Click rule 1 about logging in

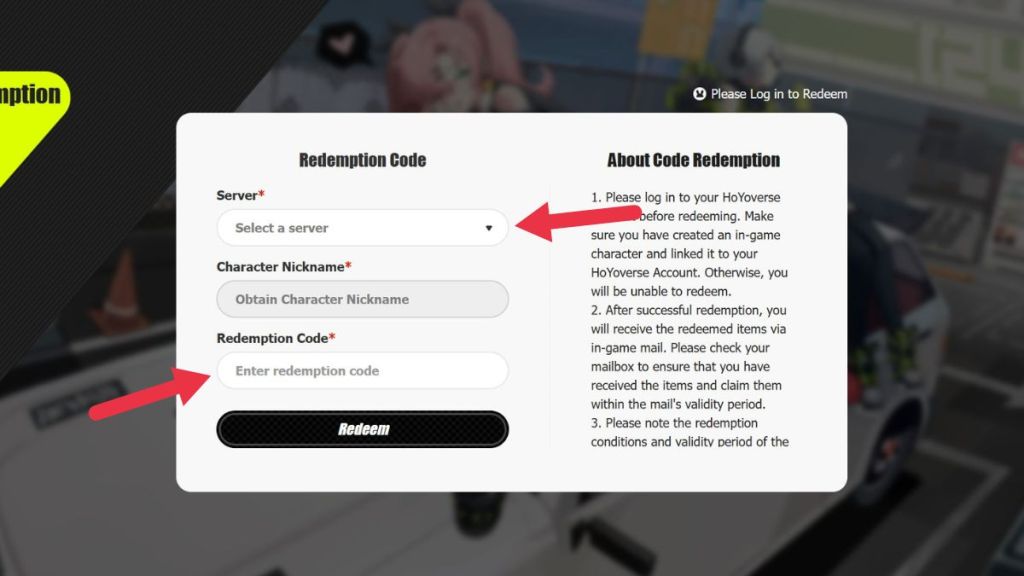[x=689, y=244]
